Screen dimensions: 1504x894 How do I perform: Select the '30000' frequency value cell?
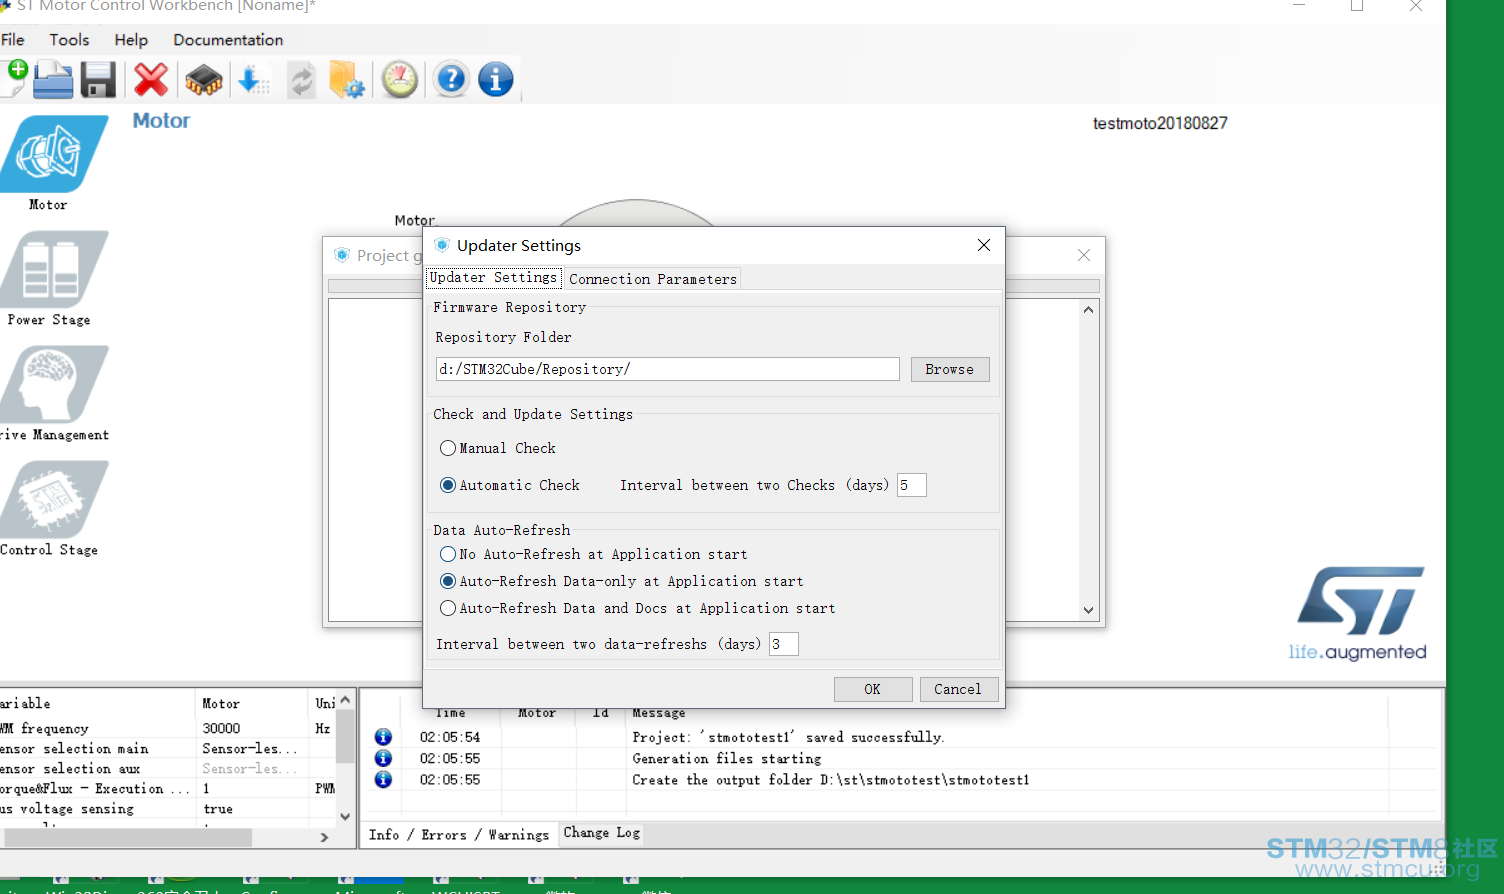(221, 728)
